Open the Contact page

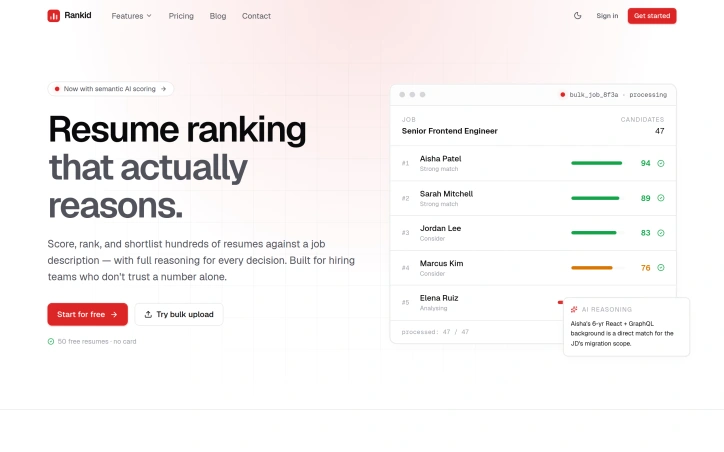click(256, 16)
